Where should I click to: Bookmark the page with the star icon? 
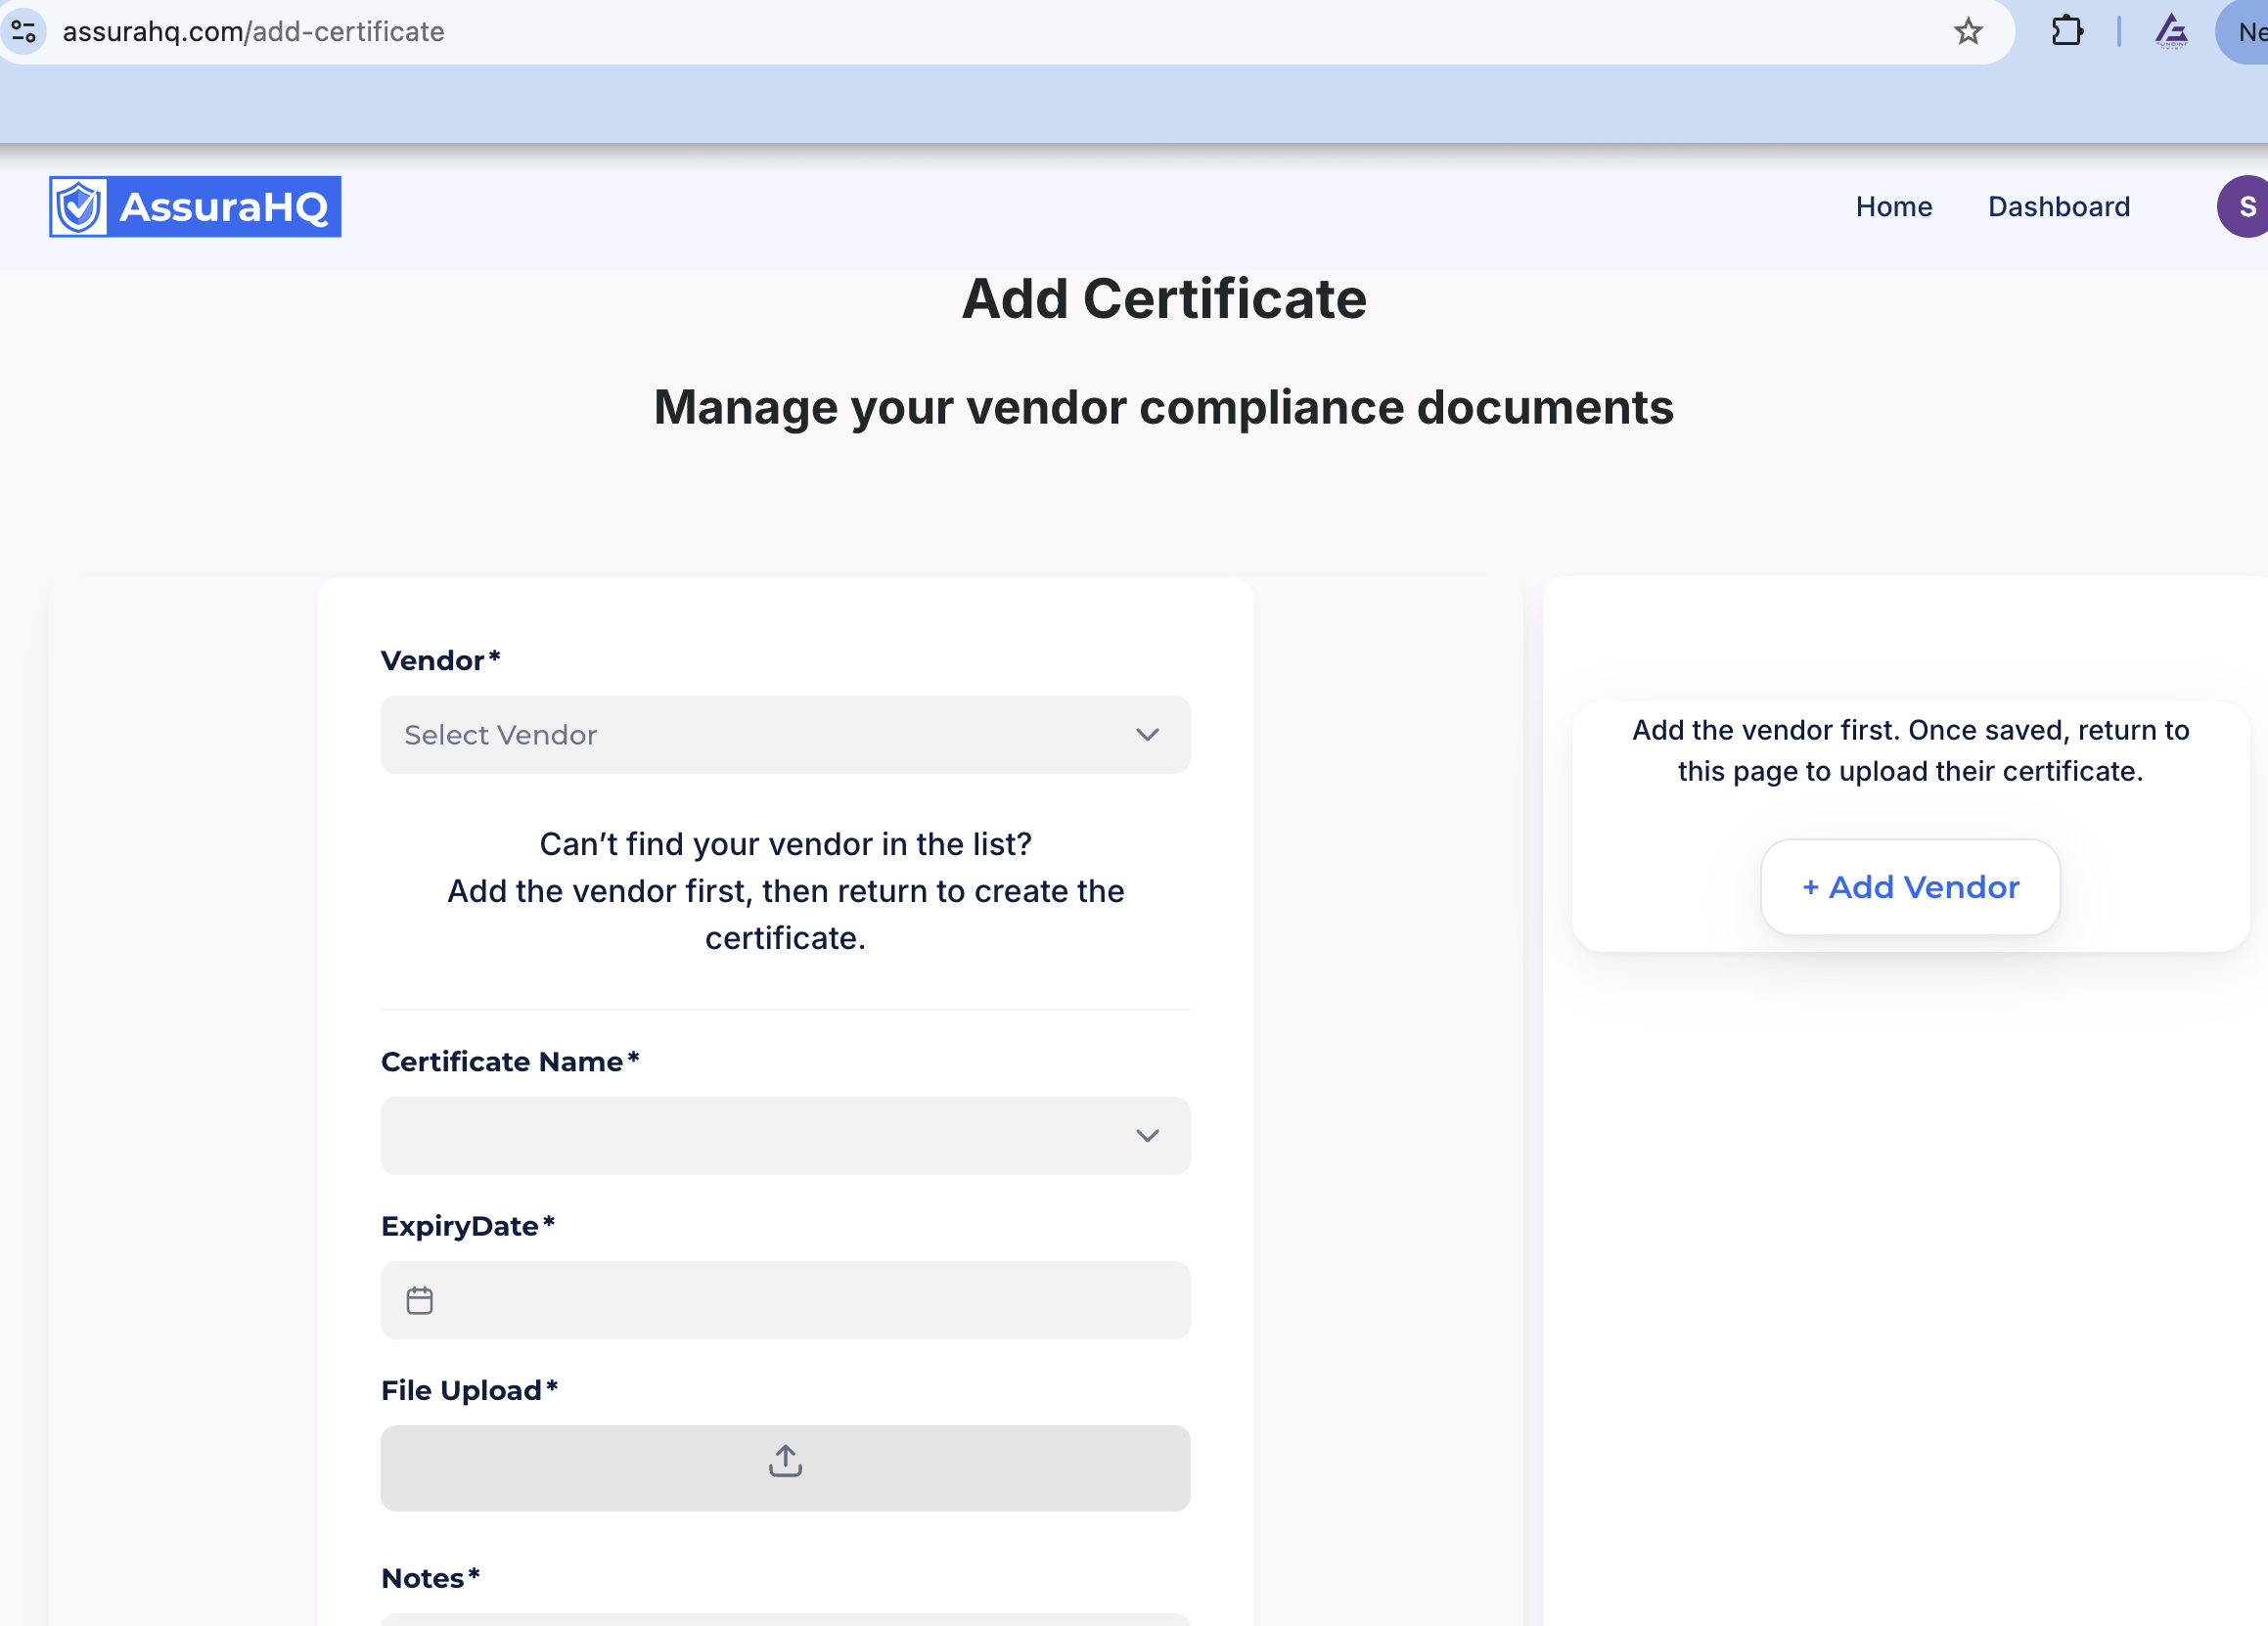[x=1968, y=31]
